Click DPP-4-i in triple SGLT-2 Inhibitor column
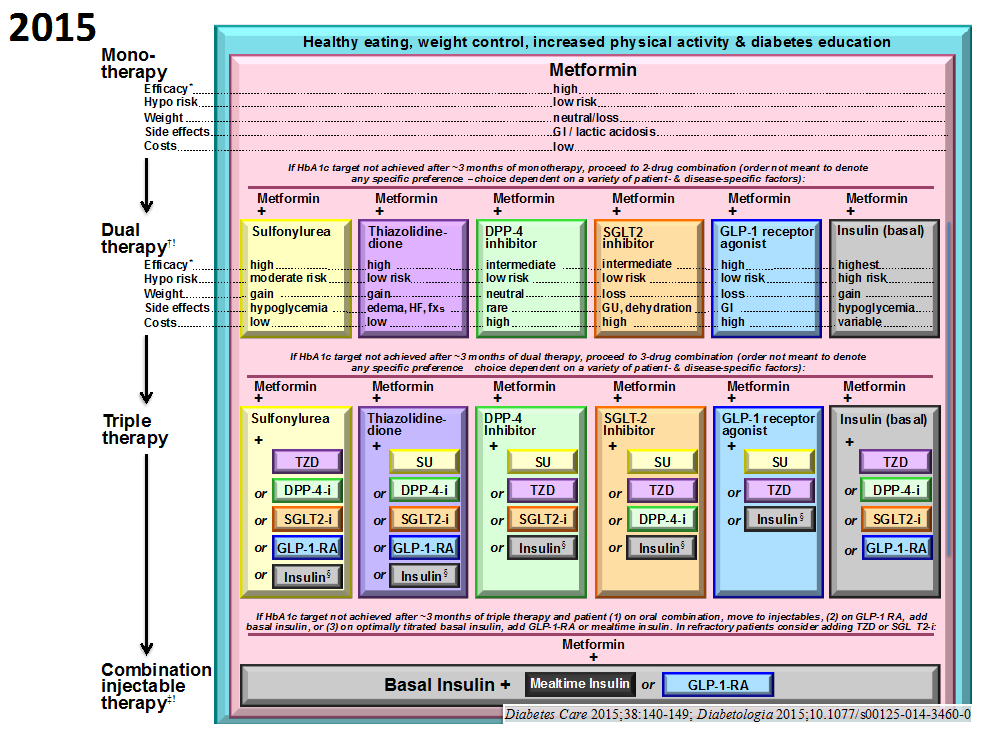Screen dimensions: 988x739 click(x=662, y=519)
